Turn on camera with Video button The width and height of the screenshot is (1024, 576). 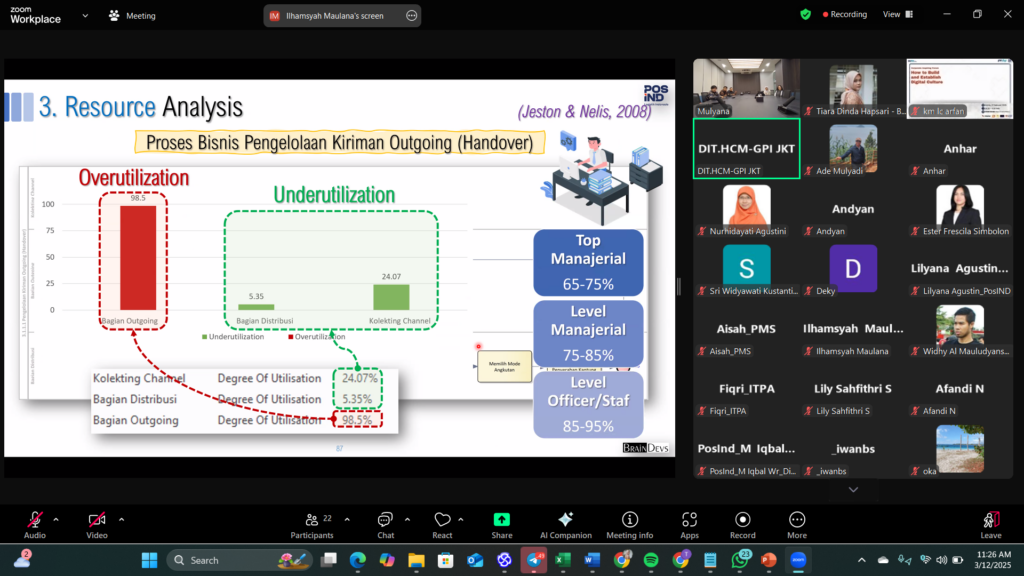[97, 524]
